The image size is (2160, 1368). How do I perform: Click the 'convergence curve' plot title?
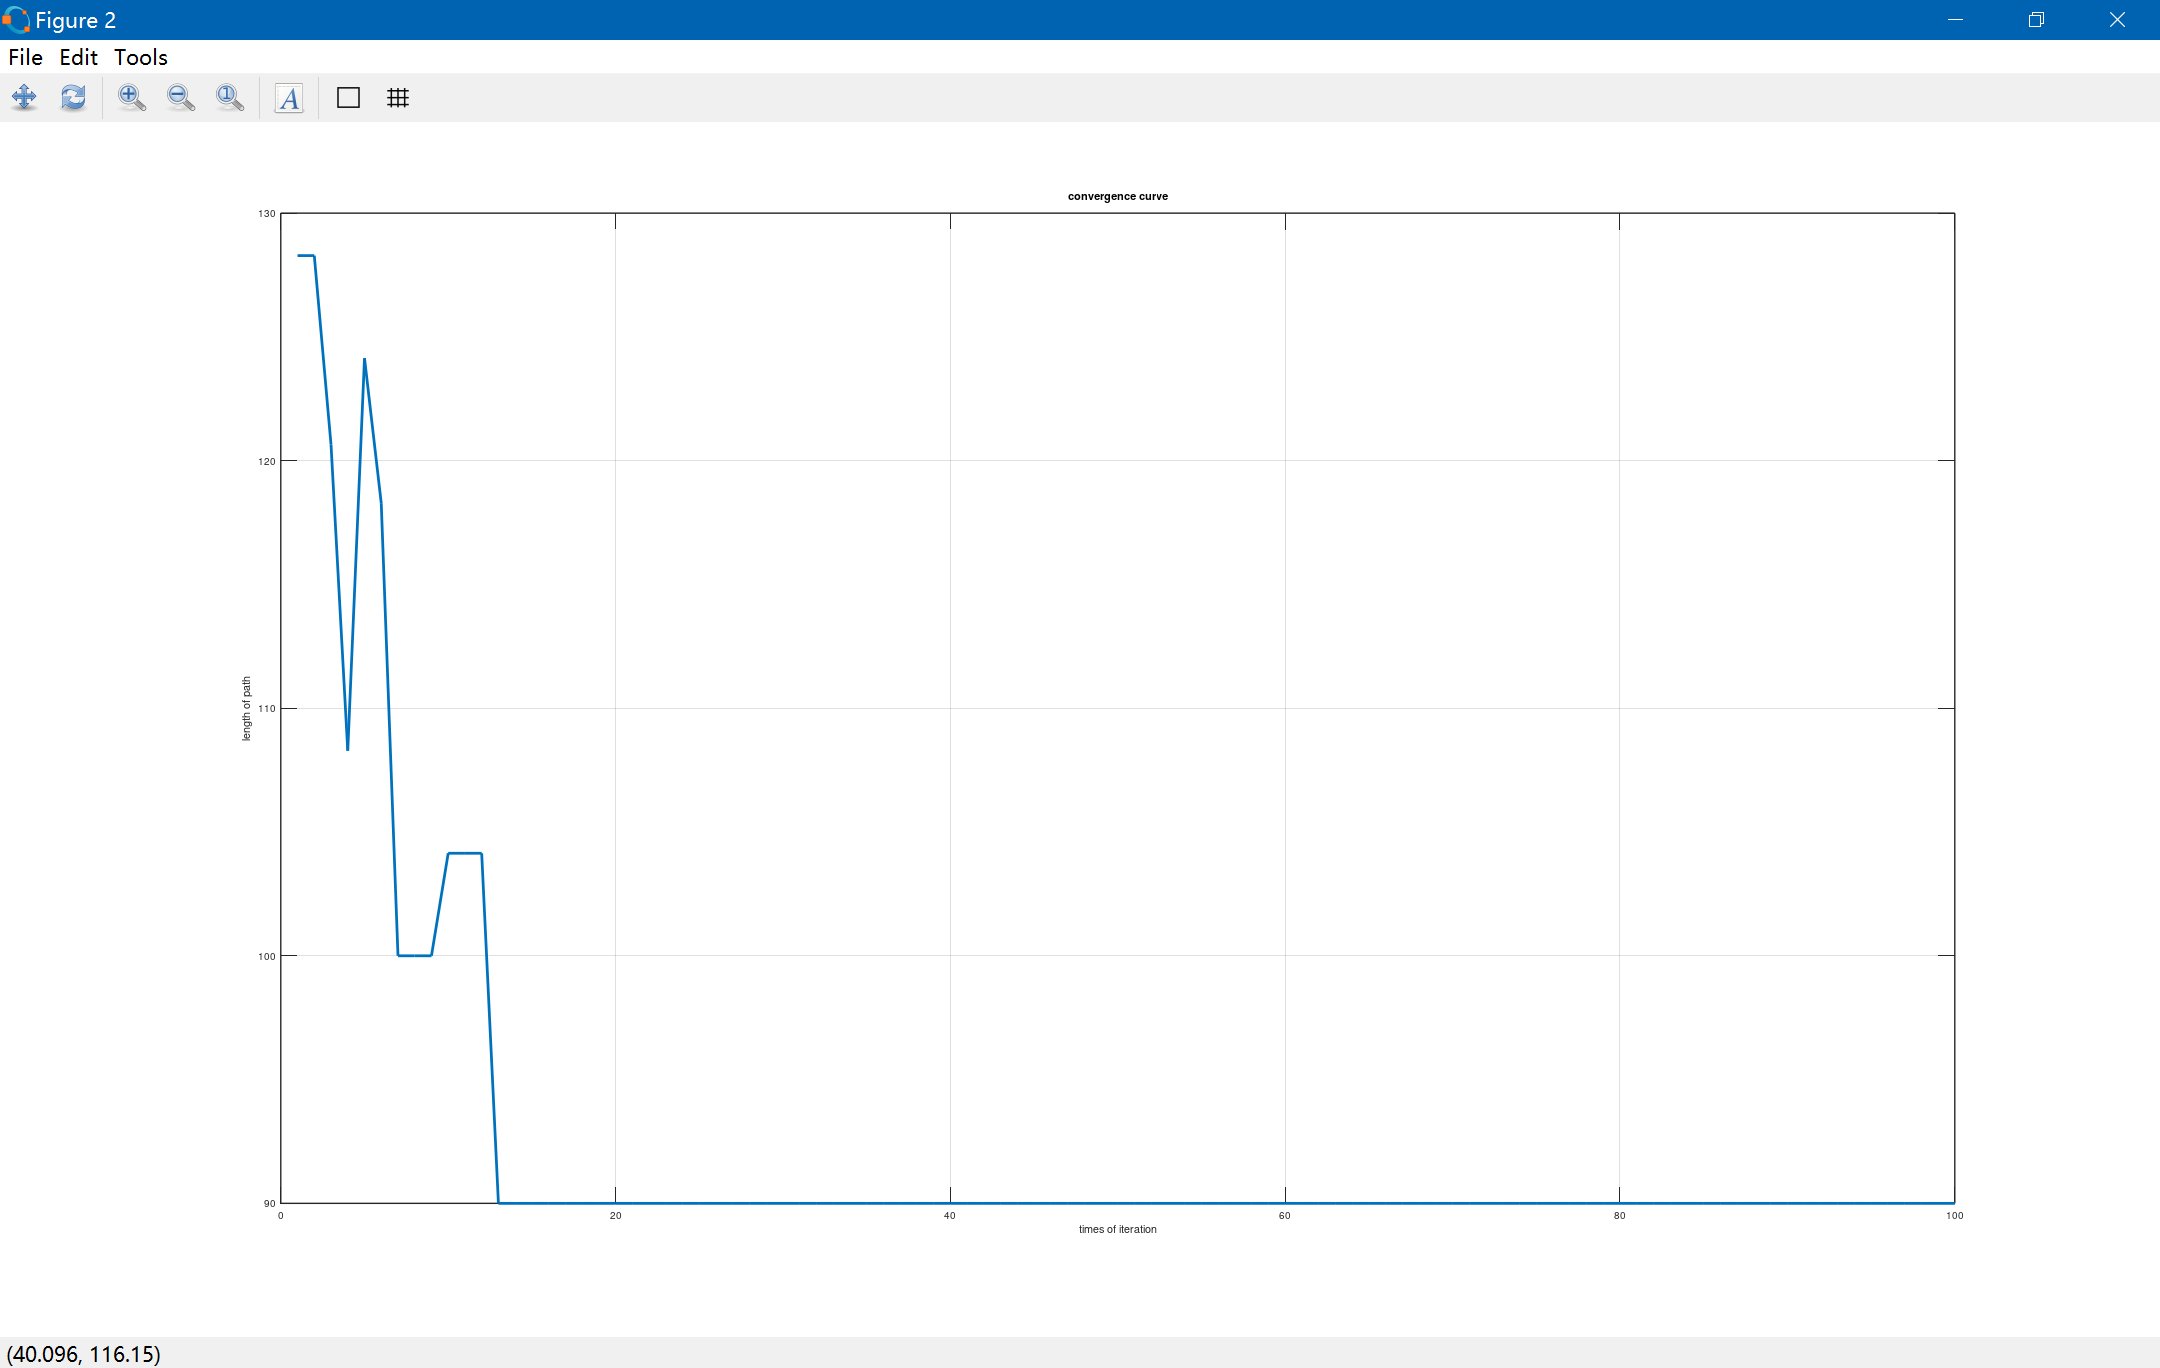click(1117, 196)
